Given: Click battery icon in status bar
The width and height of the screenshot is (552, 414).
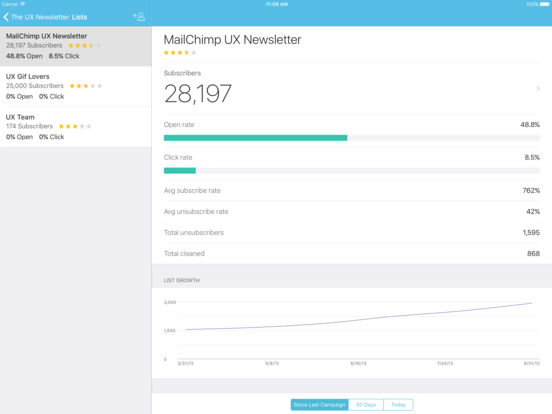Looking at the screenshot, I should [x=545, y=4].
